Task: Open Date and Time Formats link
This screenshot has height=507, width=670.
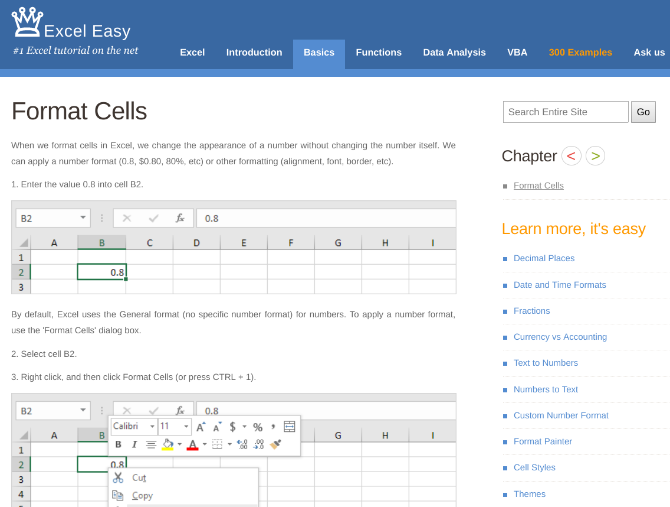Action: click(559, 285)
